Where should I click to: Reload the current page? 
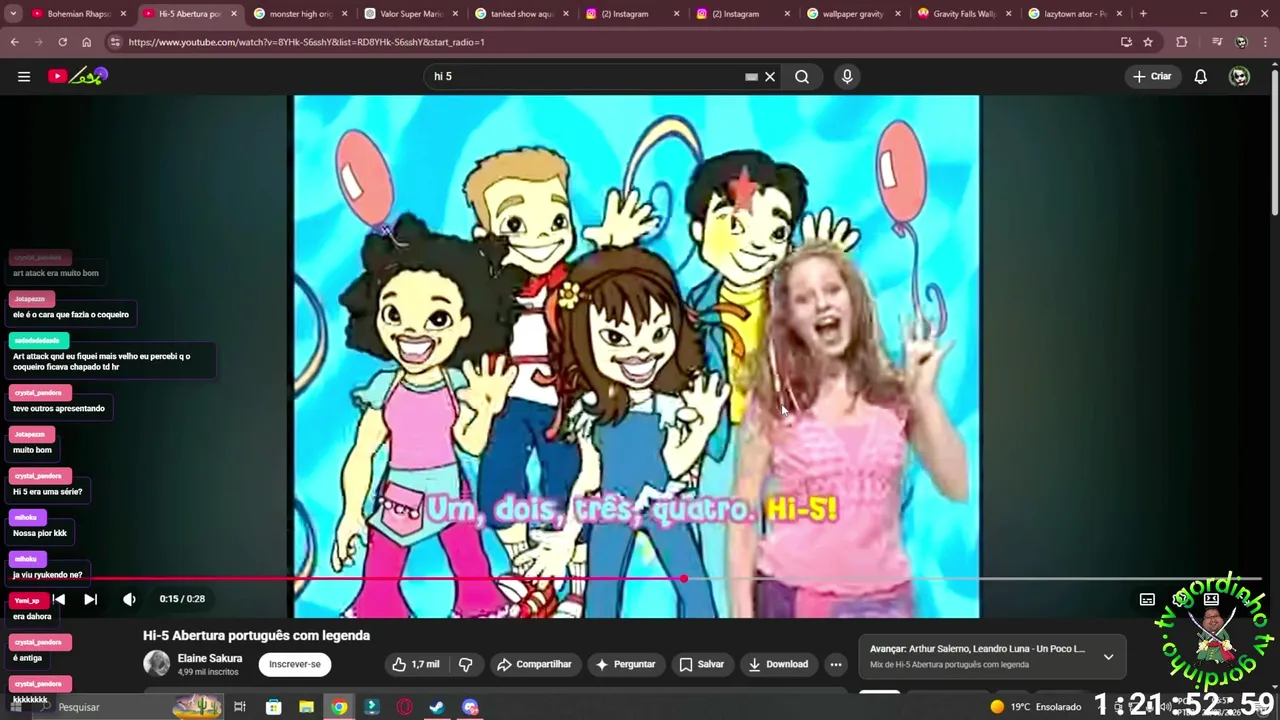coord(62,42)
